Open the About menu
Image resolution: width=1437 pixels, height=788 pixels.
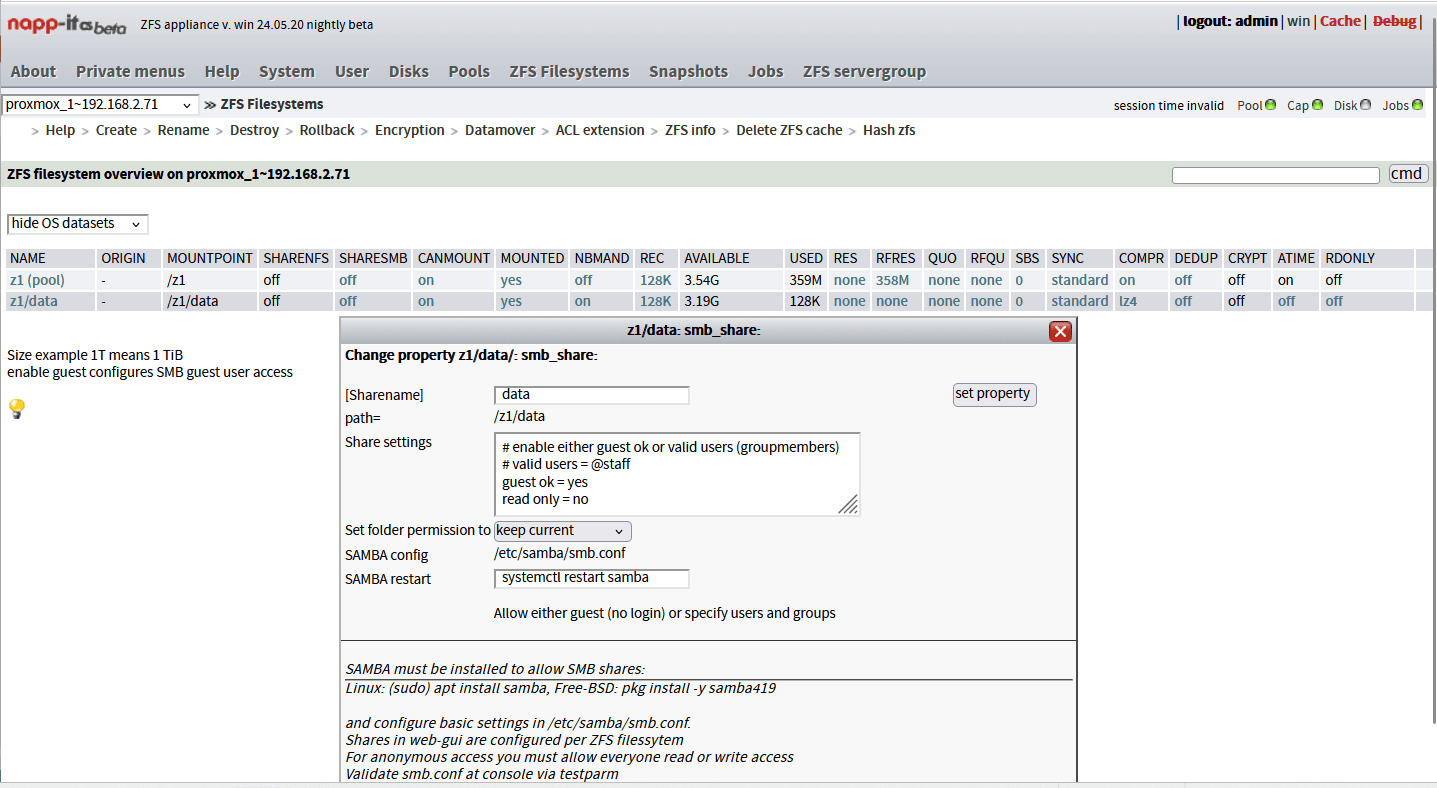click(33, 71)
